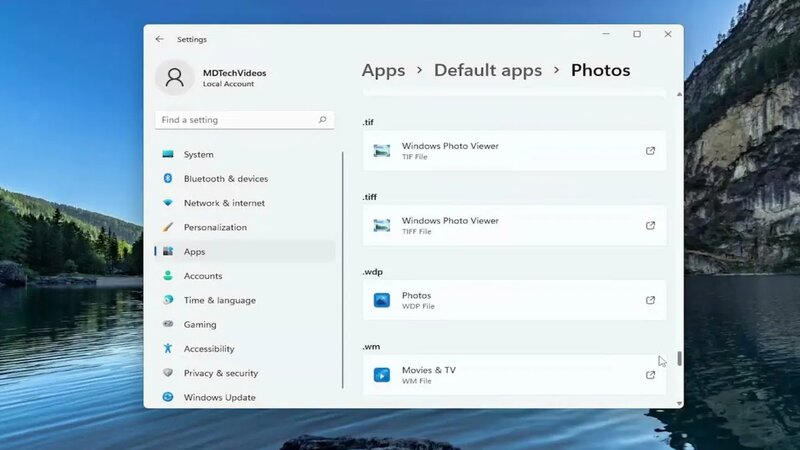
Task: Focus the Find a setting search box
Action: pyautogui.click(x=244, y=119)
